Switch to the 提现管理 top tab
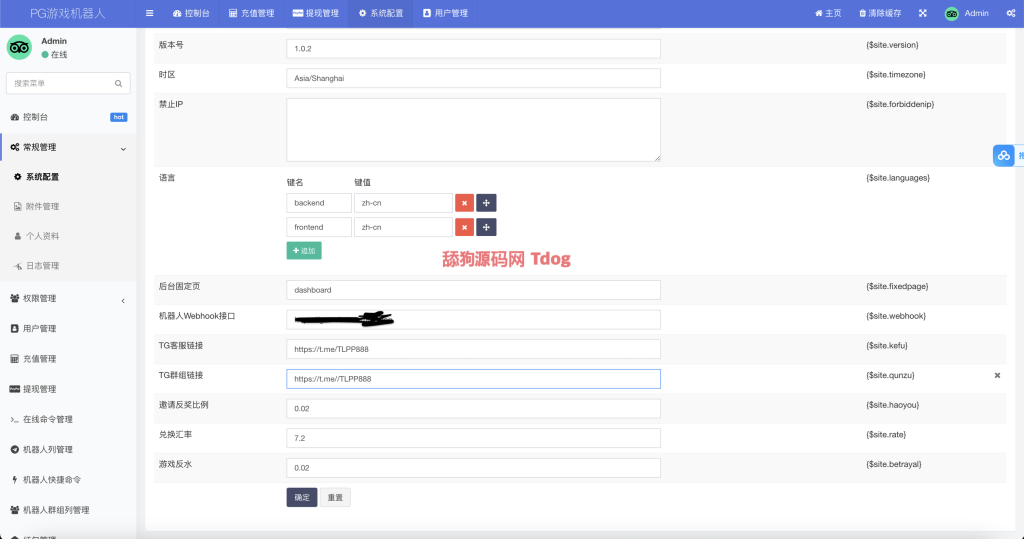Viewport: 1024px width, 539px height. 315,13
